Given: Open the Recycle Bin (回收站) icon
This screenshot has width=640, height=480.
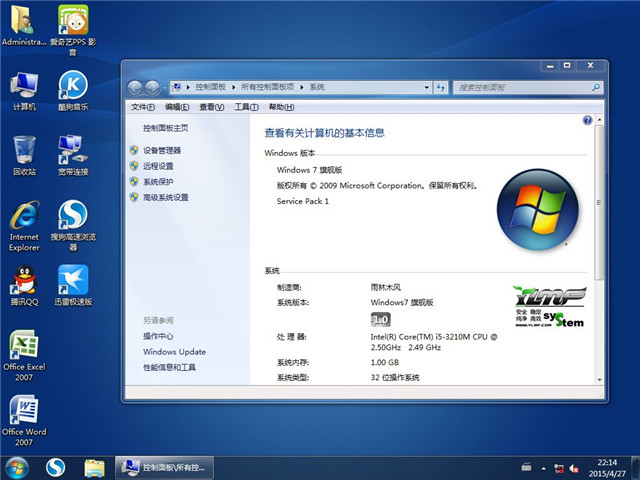Looking at the screenshot, I should point(24,156).
